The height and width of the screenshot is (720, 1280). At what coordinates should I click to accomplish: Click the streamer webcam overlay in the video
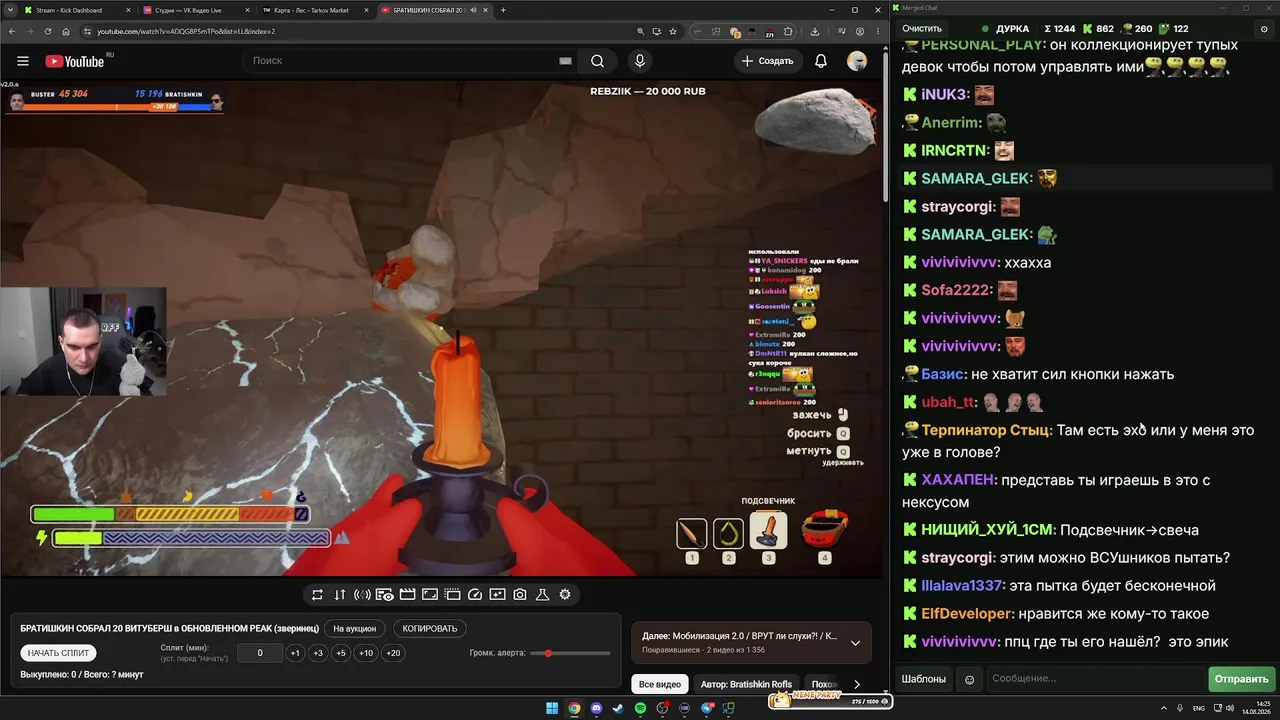click(x=83, y=342)
